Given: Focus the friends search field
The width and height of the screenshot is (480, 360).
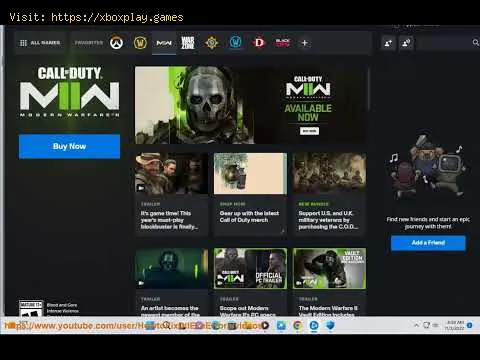Looking at the screenshot, I should pyautogui.click(x=447, y=43).
